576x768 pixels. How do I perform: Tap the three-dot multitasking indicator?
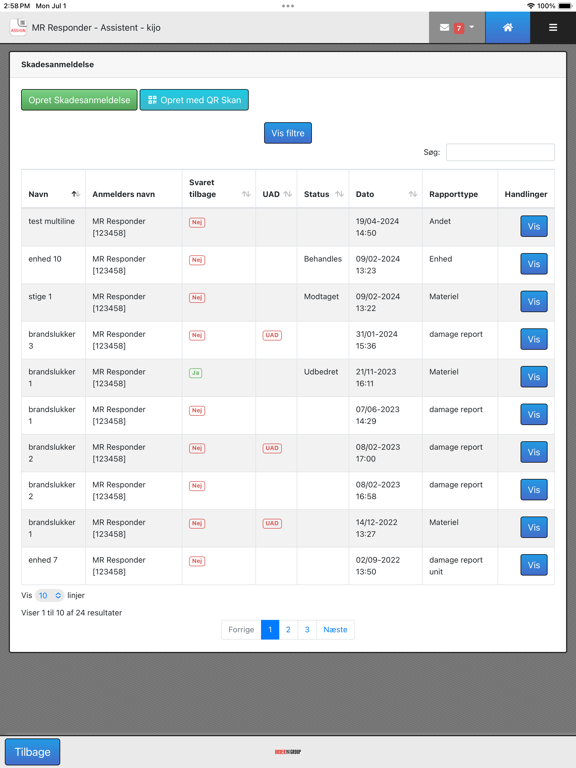288,6
